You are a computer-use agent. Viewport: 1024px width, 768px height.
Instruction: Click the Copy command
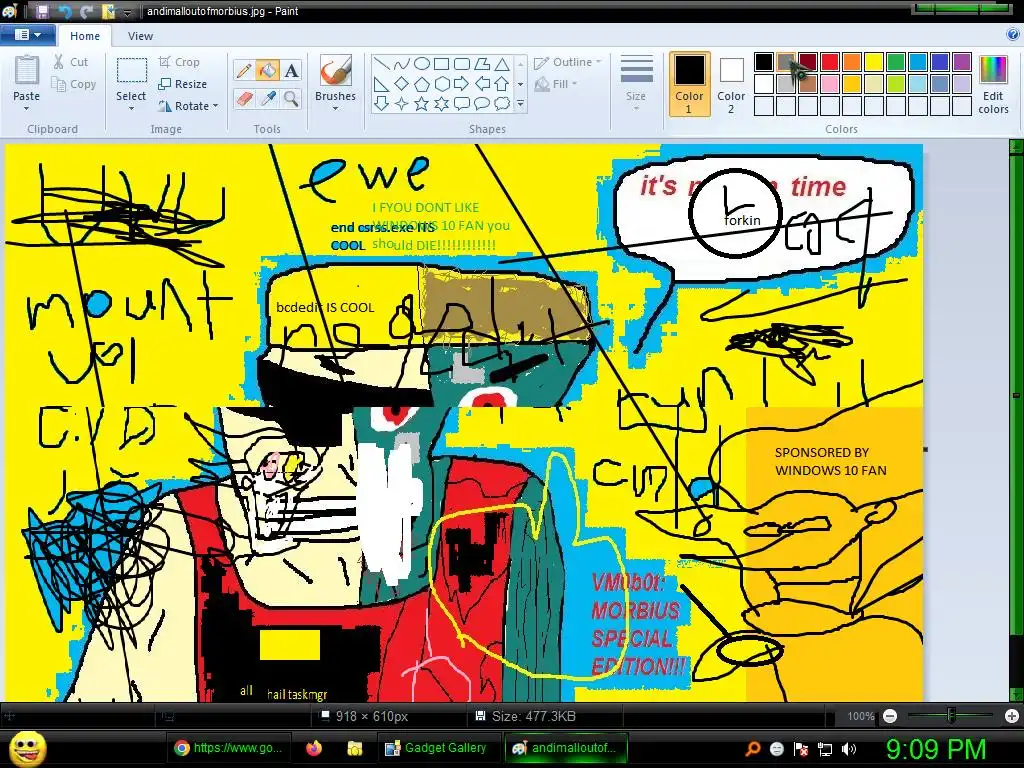[x=74, y=84]
